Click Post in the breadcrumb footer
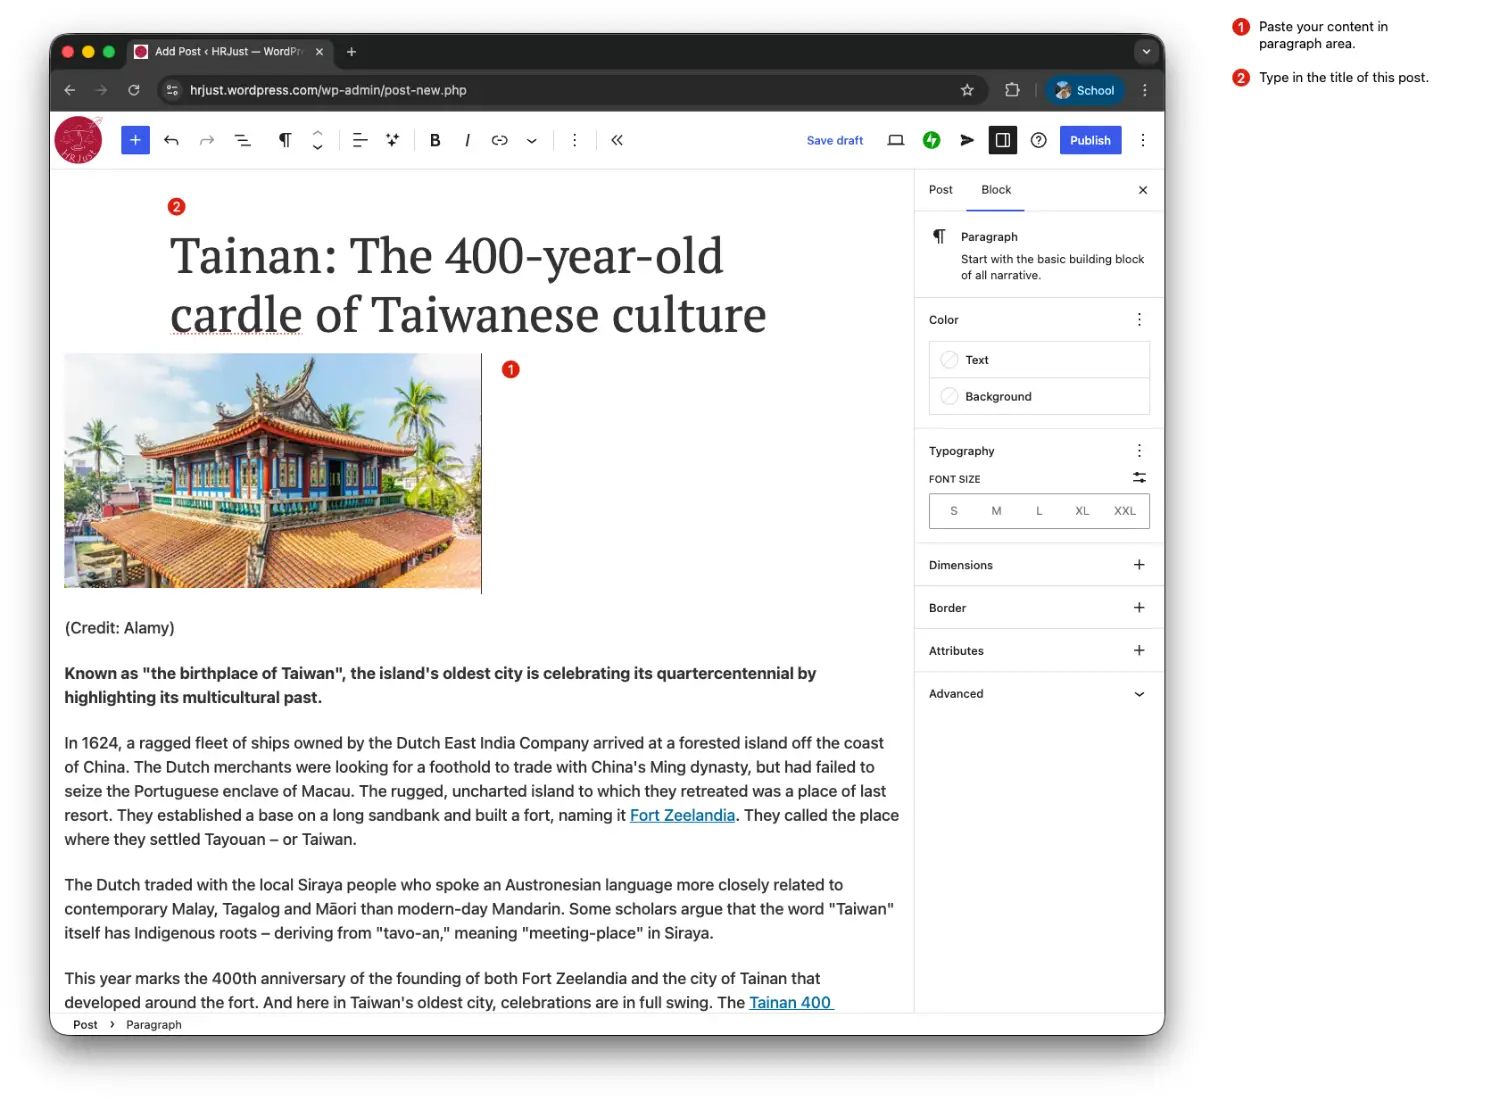This screenshot has width=1500, height=1101. coord(85,1025)
